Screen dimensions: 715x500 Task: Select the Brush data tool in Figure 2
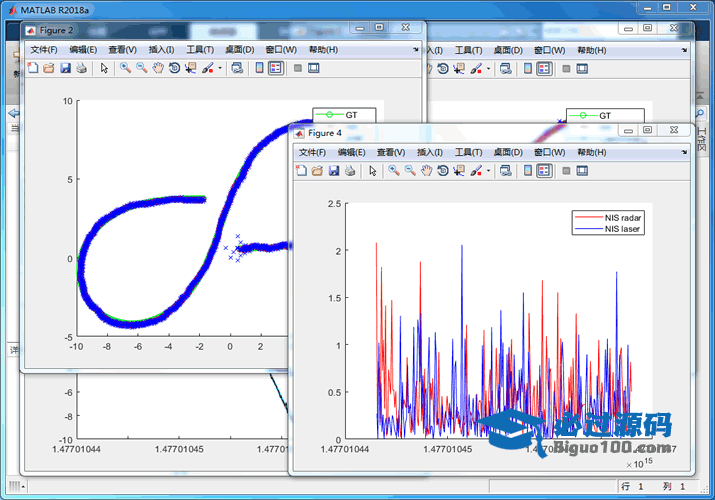tap(208, 68)
